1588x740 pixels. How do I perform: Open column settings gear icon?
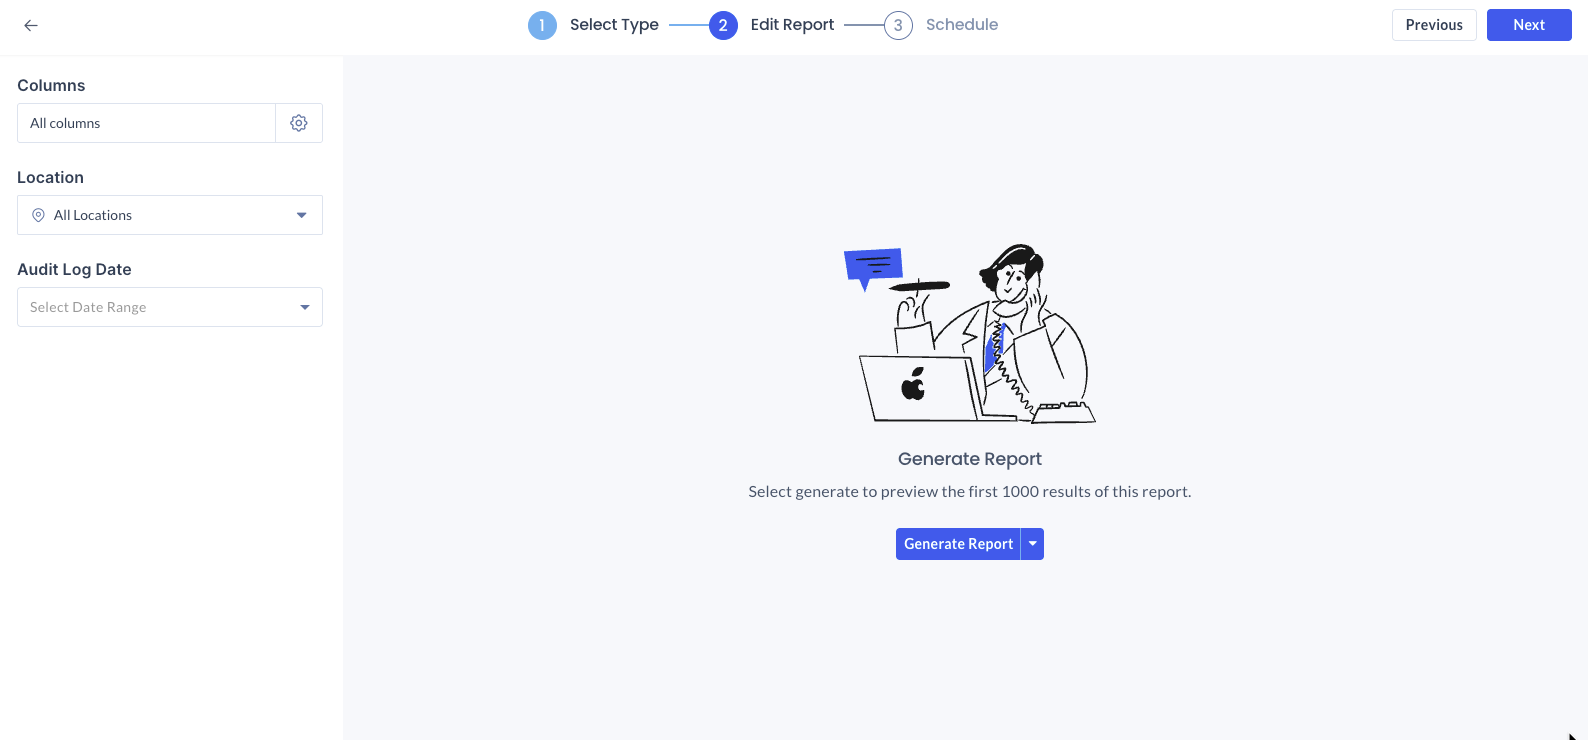(299, 123)
